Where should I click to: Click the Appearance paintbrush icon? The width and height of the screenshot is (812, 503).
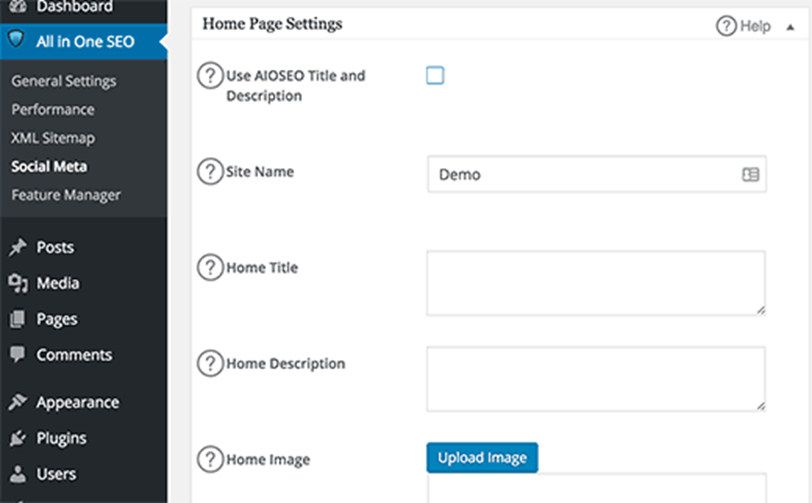pos(18,402)
